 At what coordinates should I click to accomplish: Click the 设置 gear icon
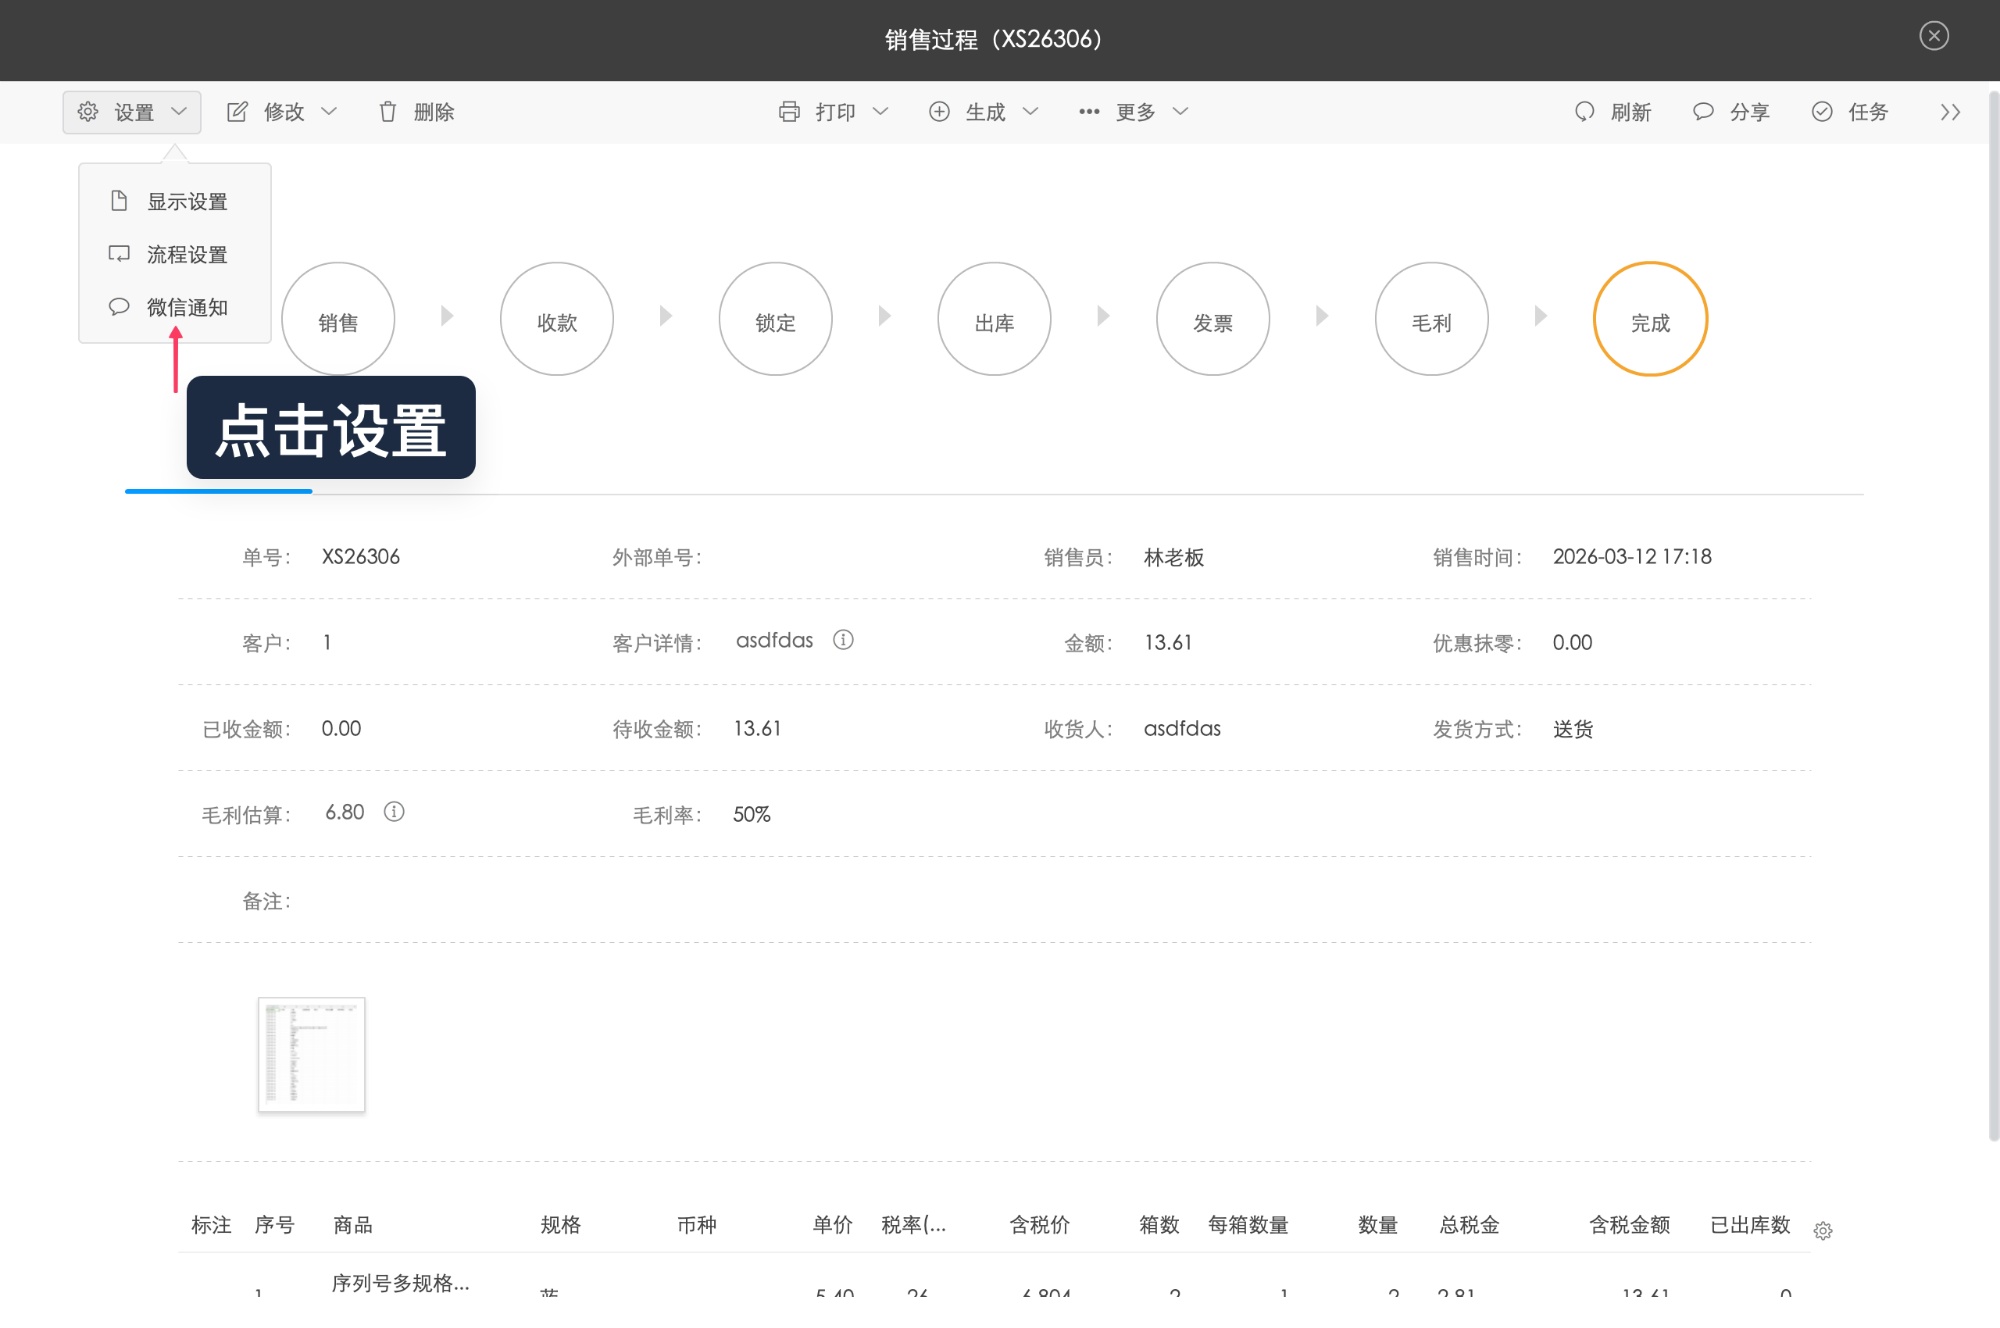point(86,111)
